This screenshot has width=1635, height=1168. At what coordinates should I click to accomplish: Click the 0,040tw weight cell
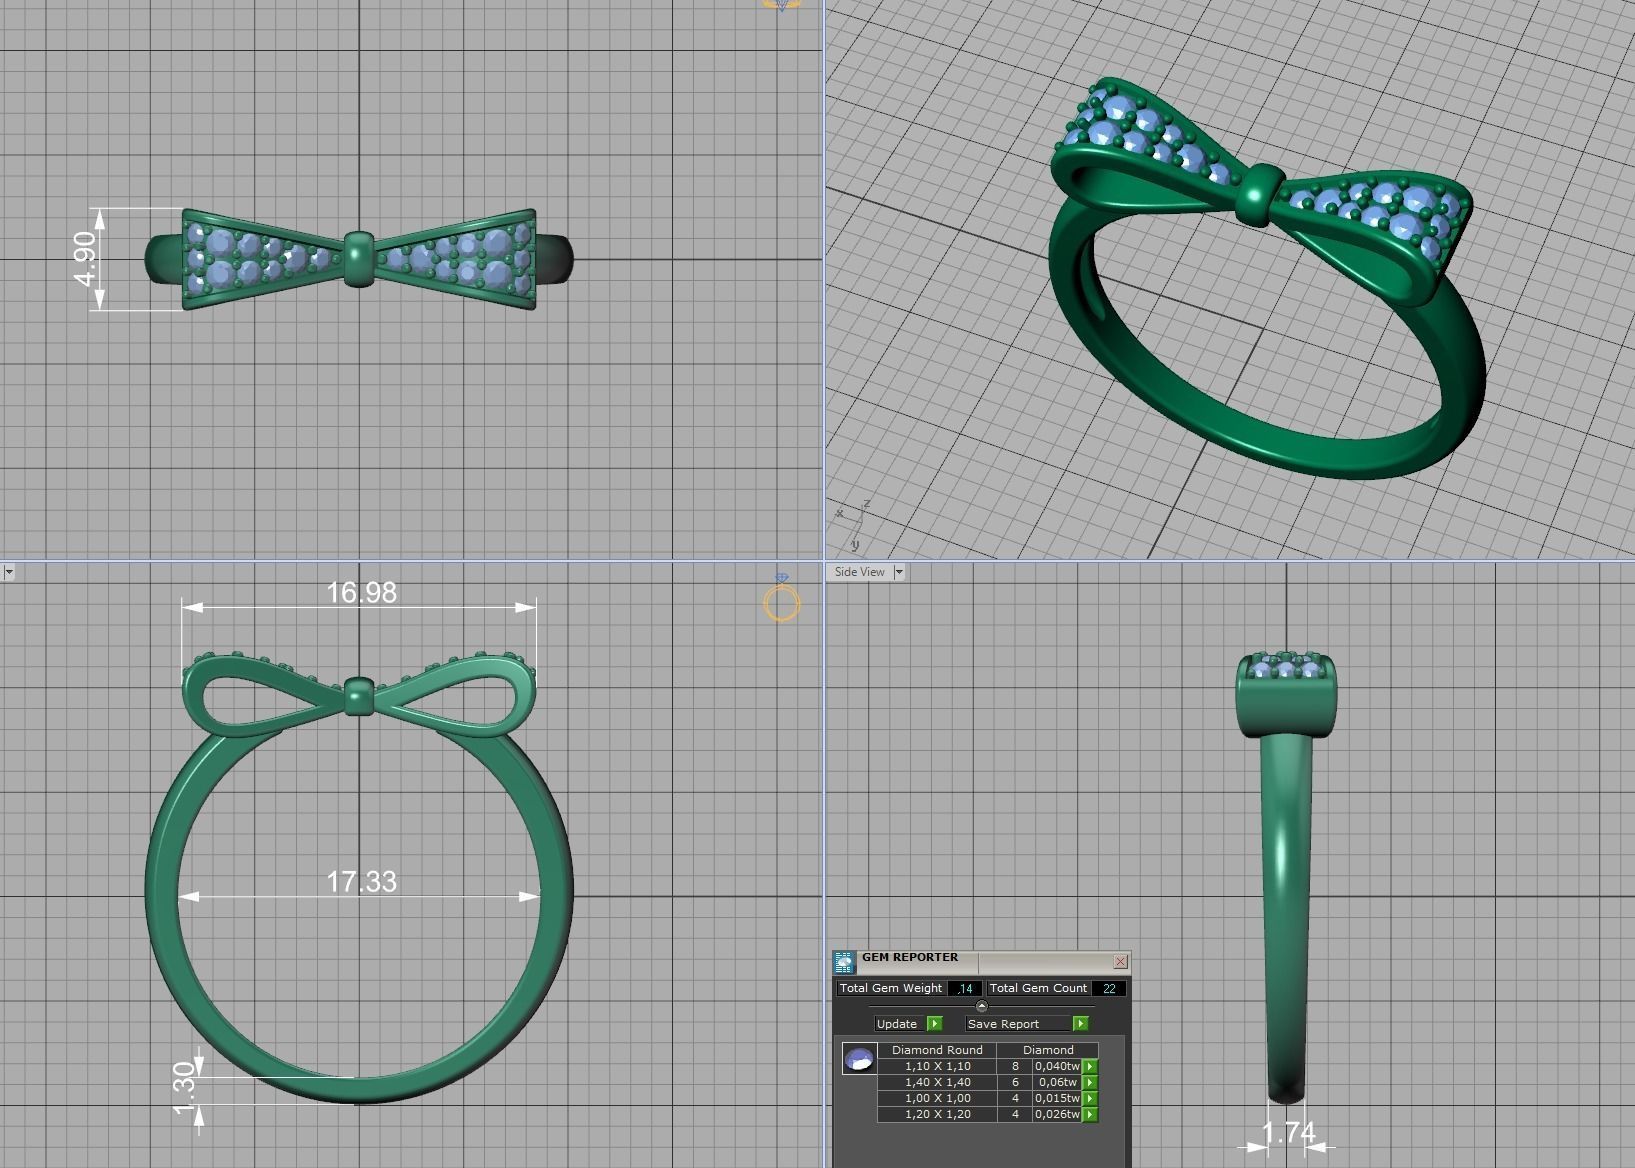(x=1057, y=1066)
